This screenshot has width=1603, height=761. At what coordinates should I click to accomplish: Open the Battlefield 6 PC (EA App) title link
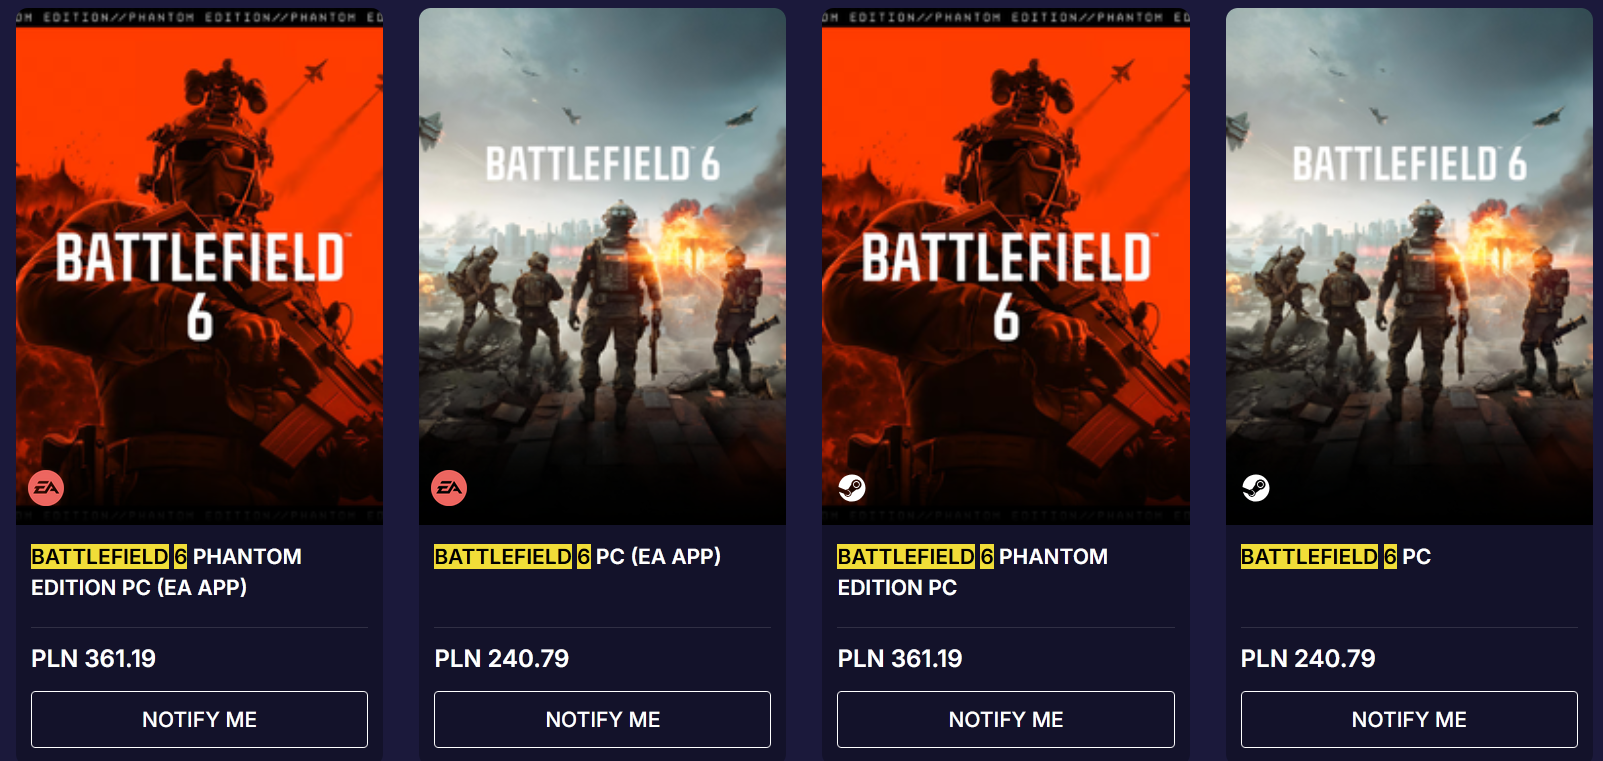tap(577, 556)
